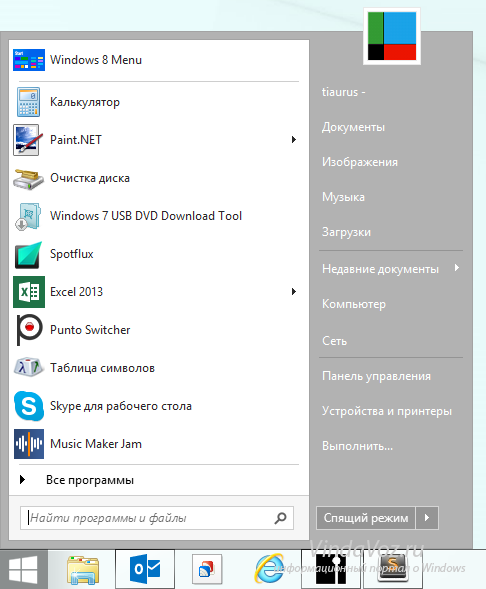Open Sublime Text from the taskbar
486x589 pixels.
(392, 569)
